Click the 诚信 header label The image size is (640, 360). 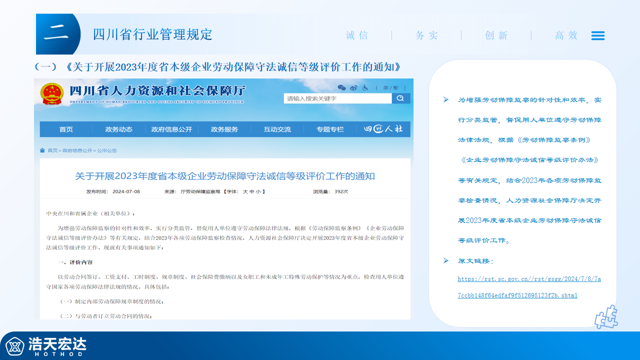(357, 36)
